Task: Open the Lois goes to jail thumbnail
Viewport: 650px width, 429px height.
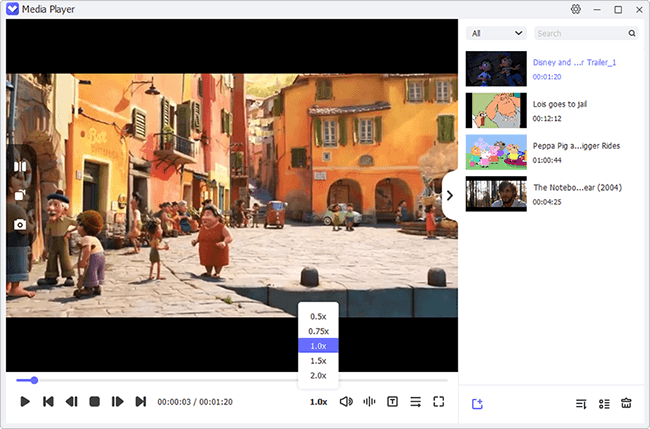Action: tap(496, 110)
